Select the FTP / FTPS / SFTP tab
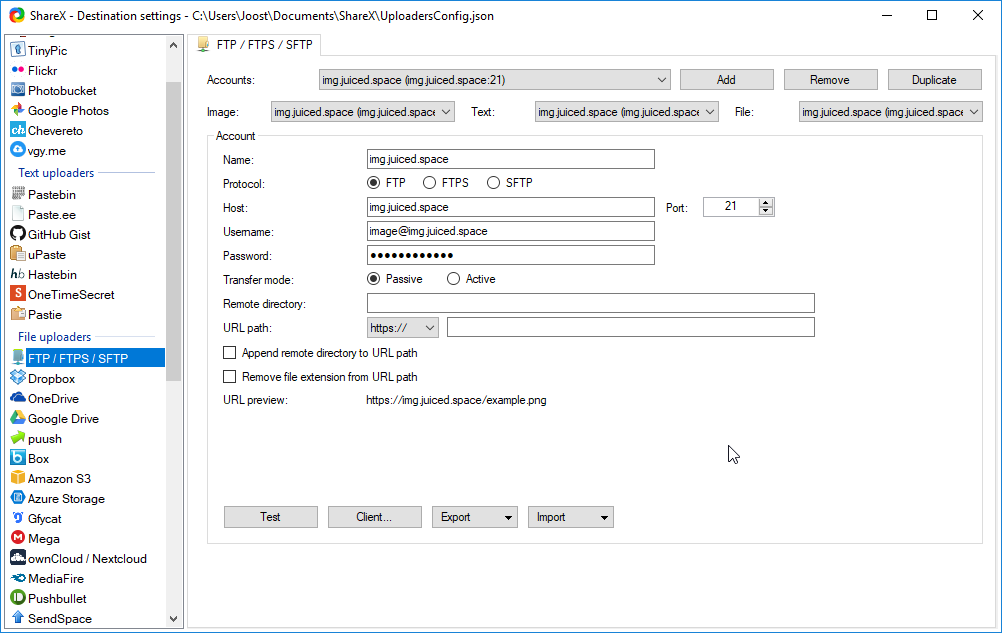Viewport: 1002px width, 633px height. (254, 45)
